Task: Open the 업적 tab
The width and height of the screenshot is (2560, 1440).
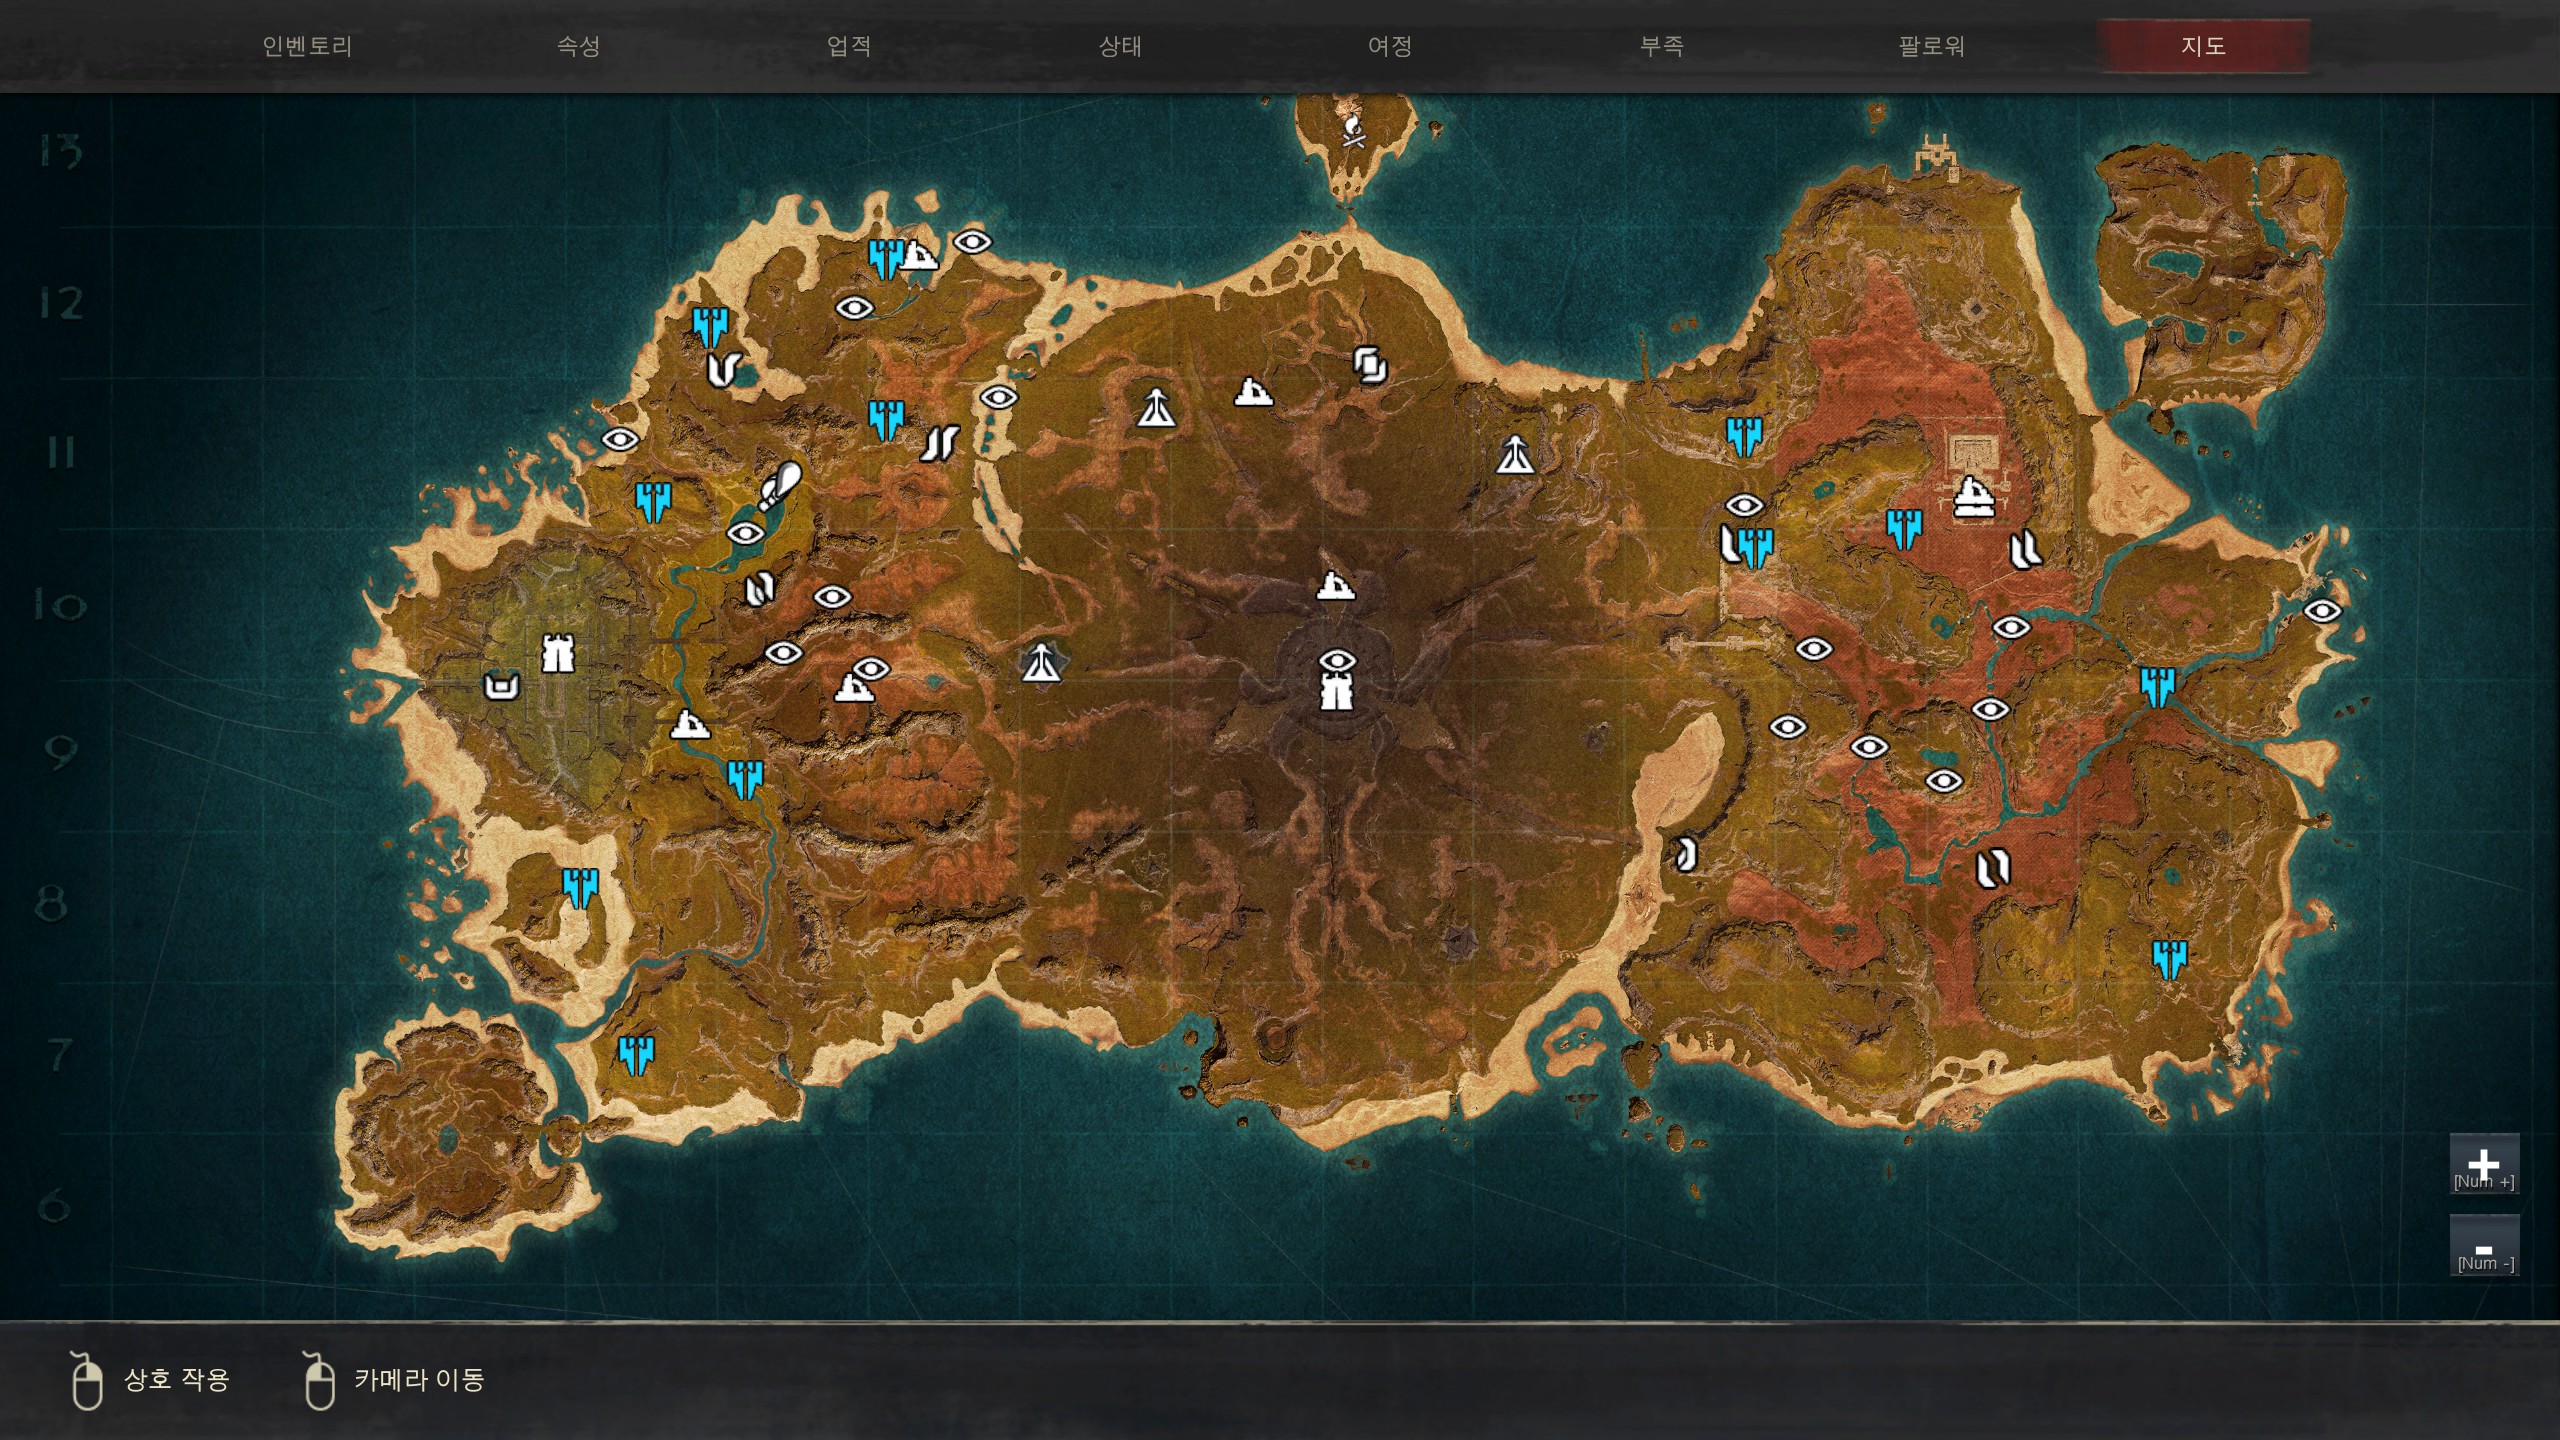Action: pos(849,46)
